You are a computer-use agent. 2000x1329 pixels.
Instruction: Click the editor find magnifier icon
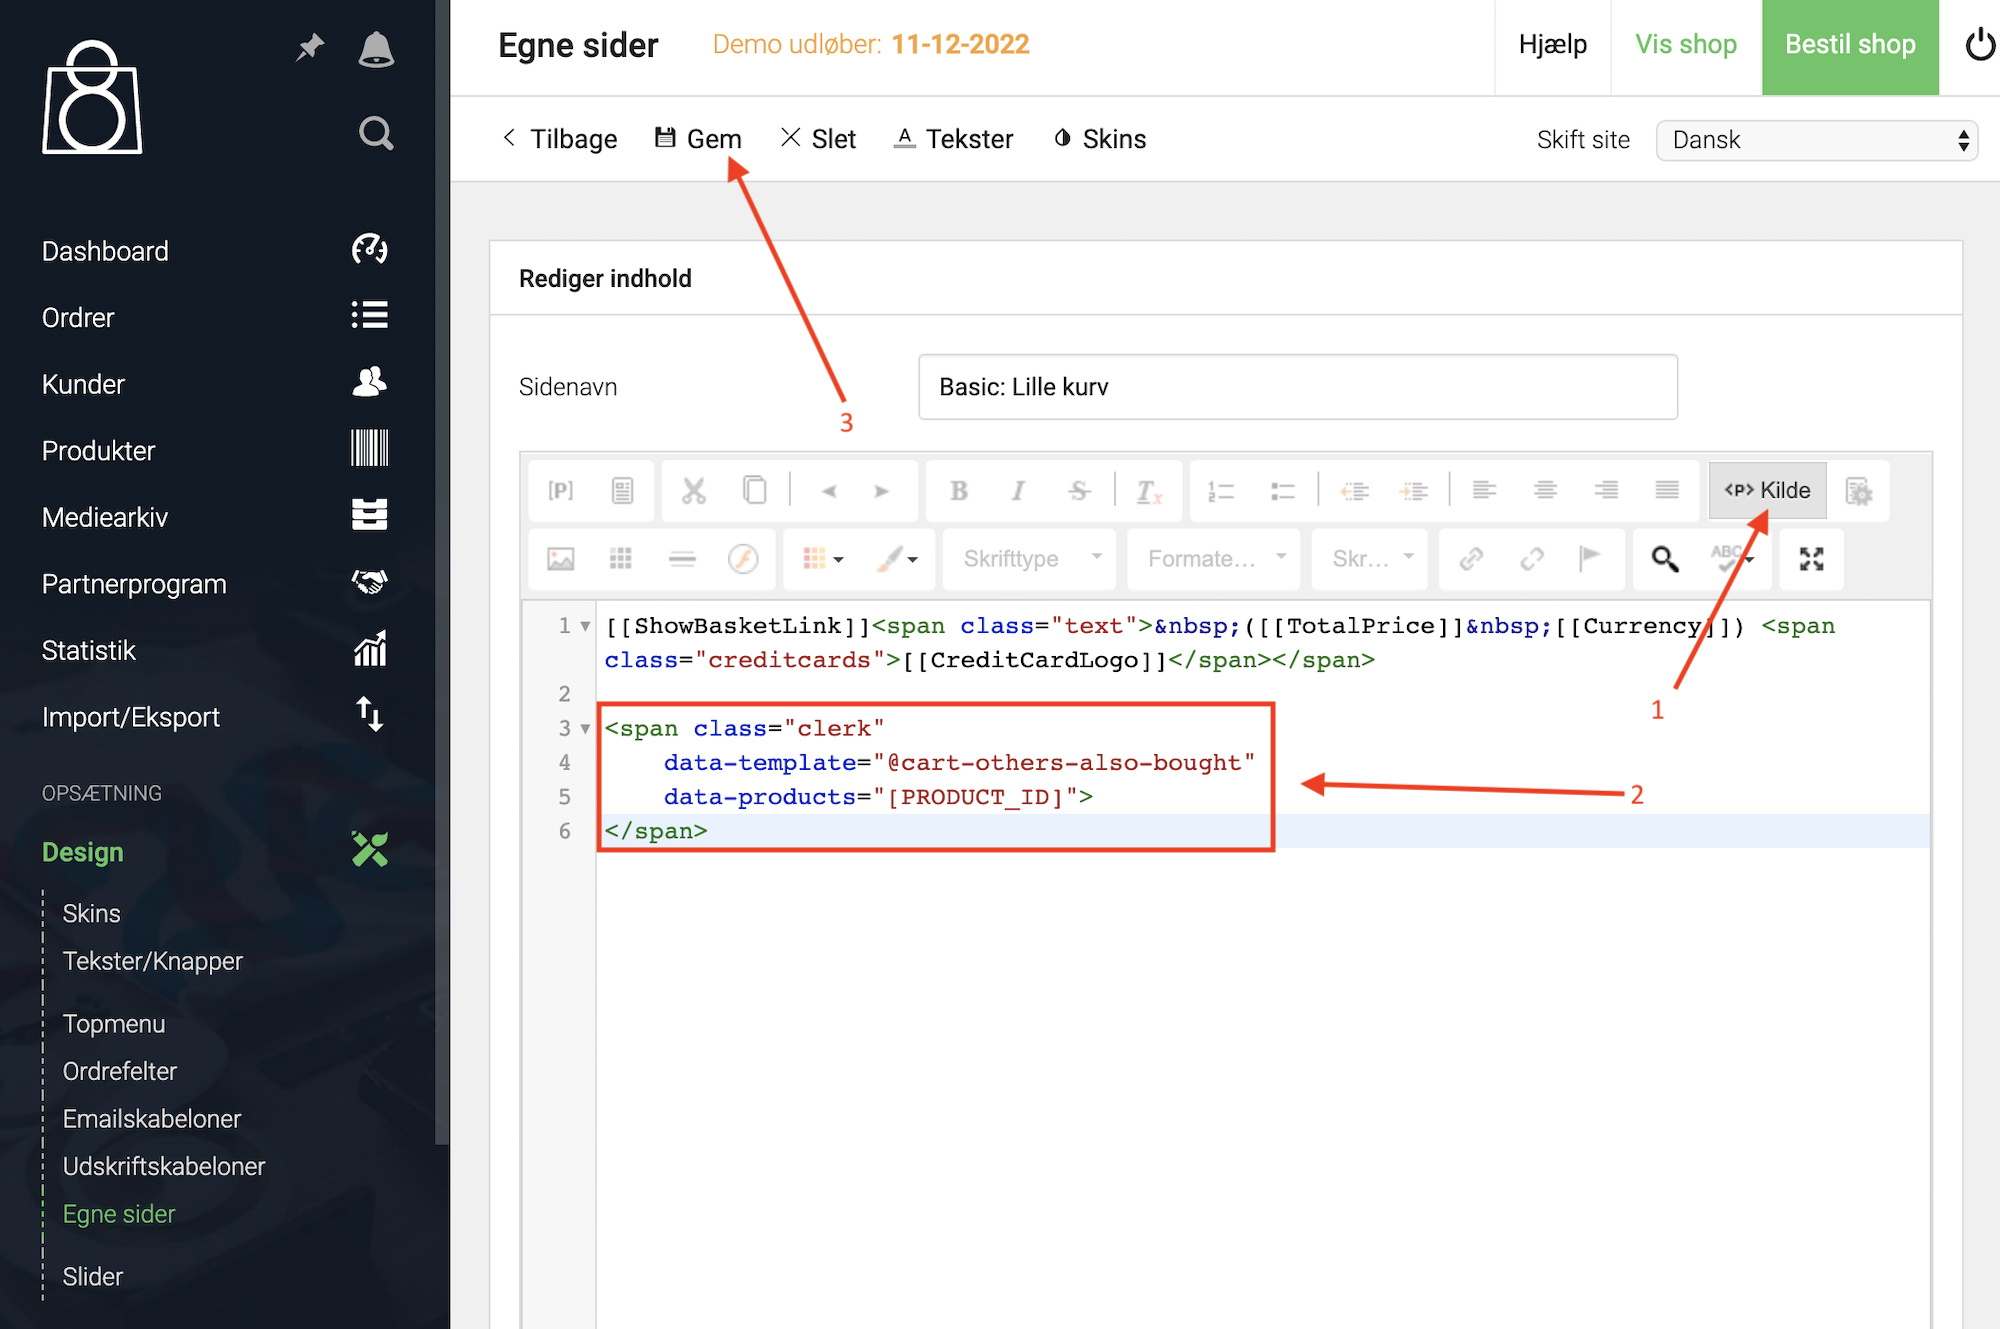(1664, 558)
